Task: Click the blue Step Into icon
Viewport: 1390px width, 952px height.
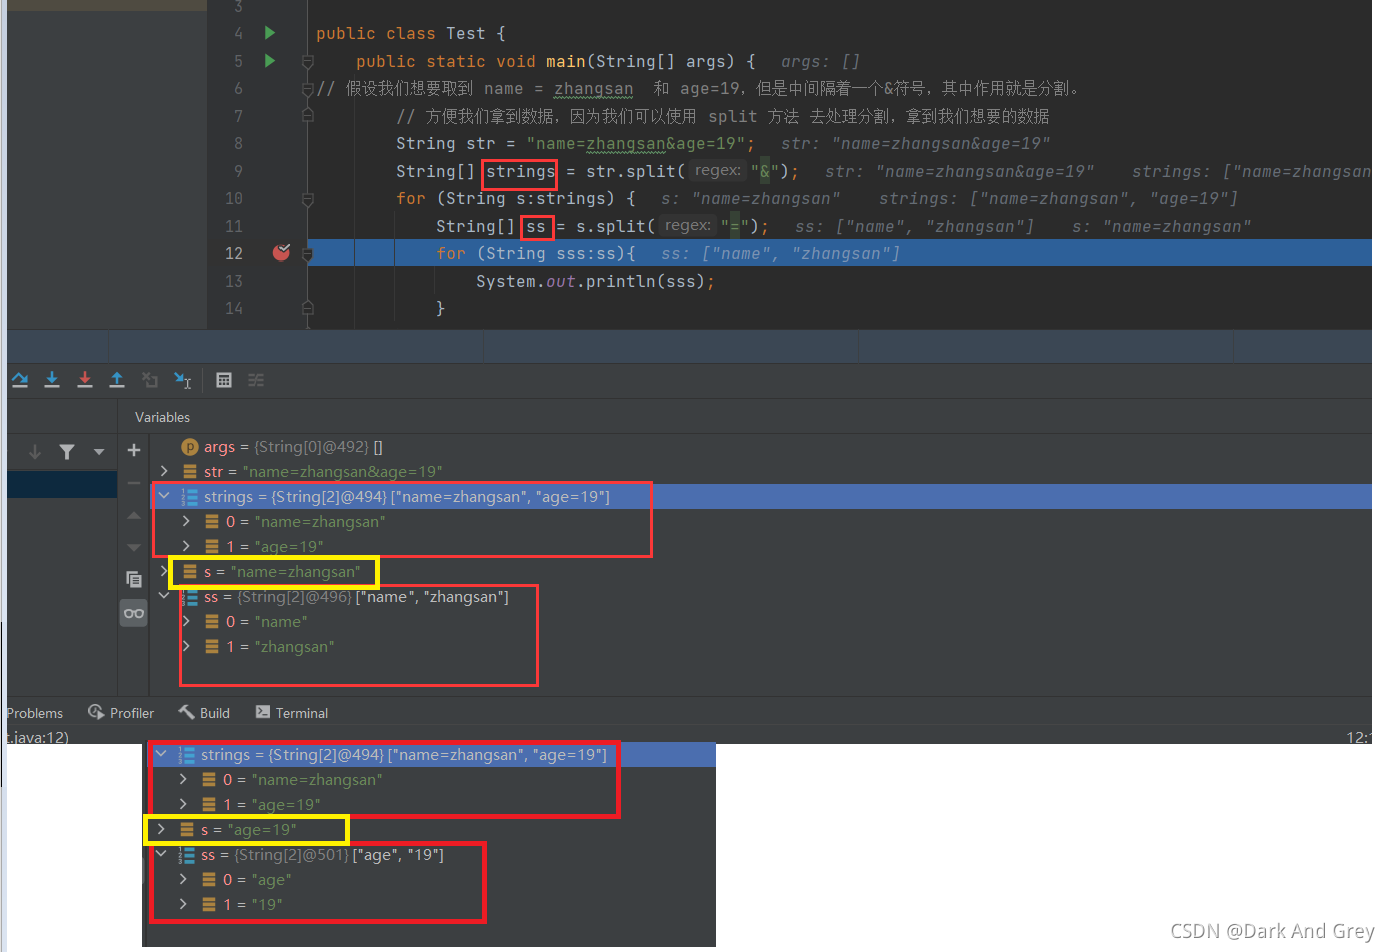Action: (52, 380)
